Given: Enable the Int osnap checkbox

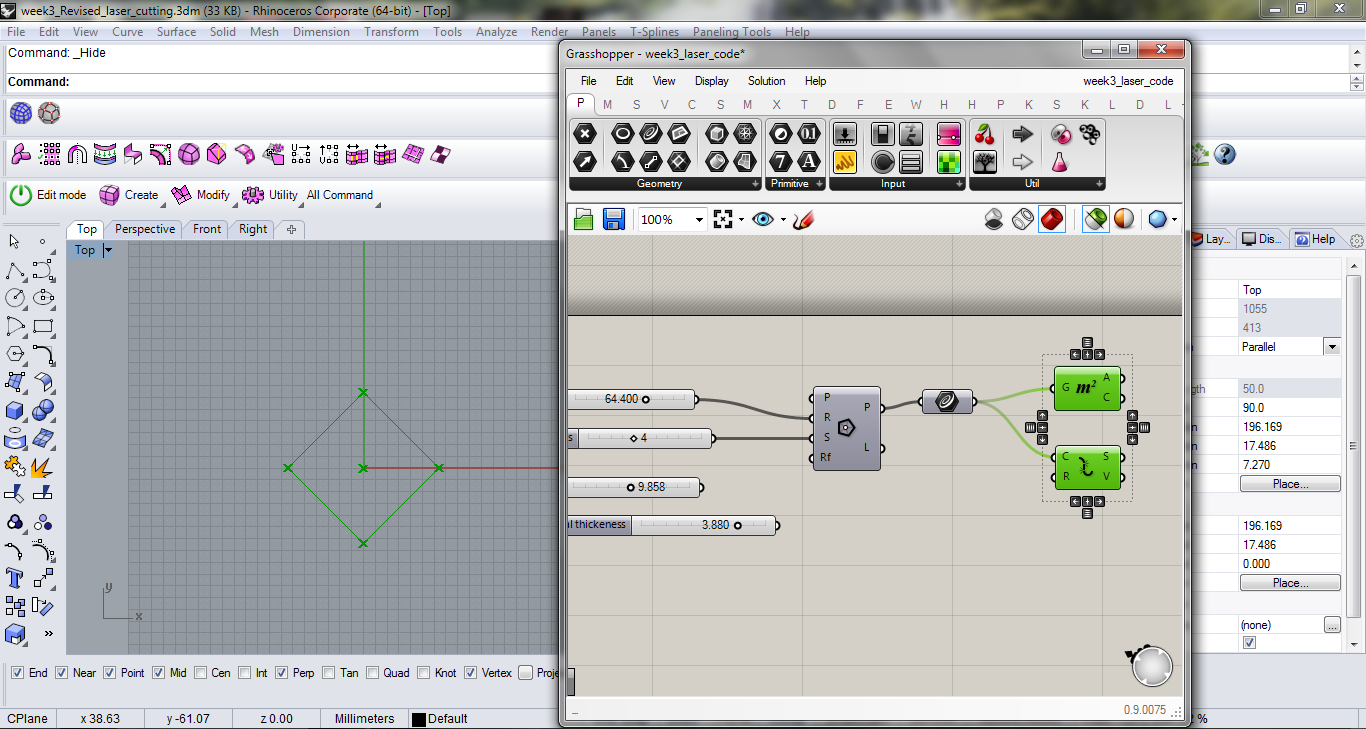Looking at the screenshot, I should point(244,673).
